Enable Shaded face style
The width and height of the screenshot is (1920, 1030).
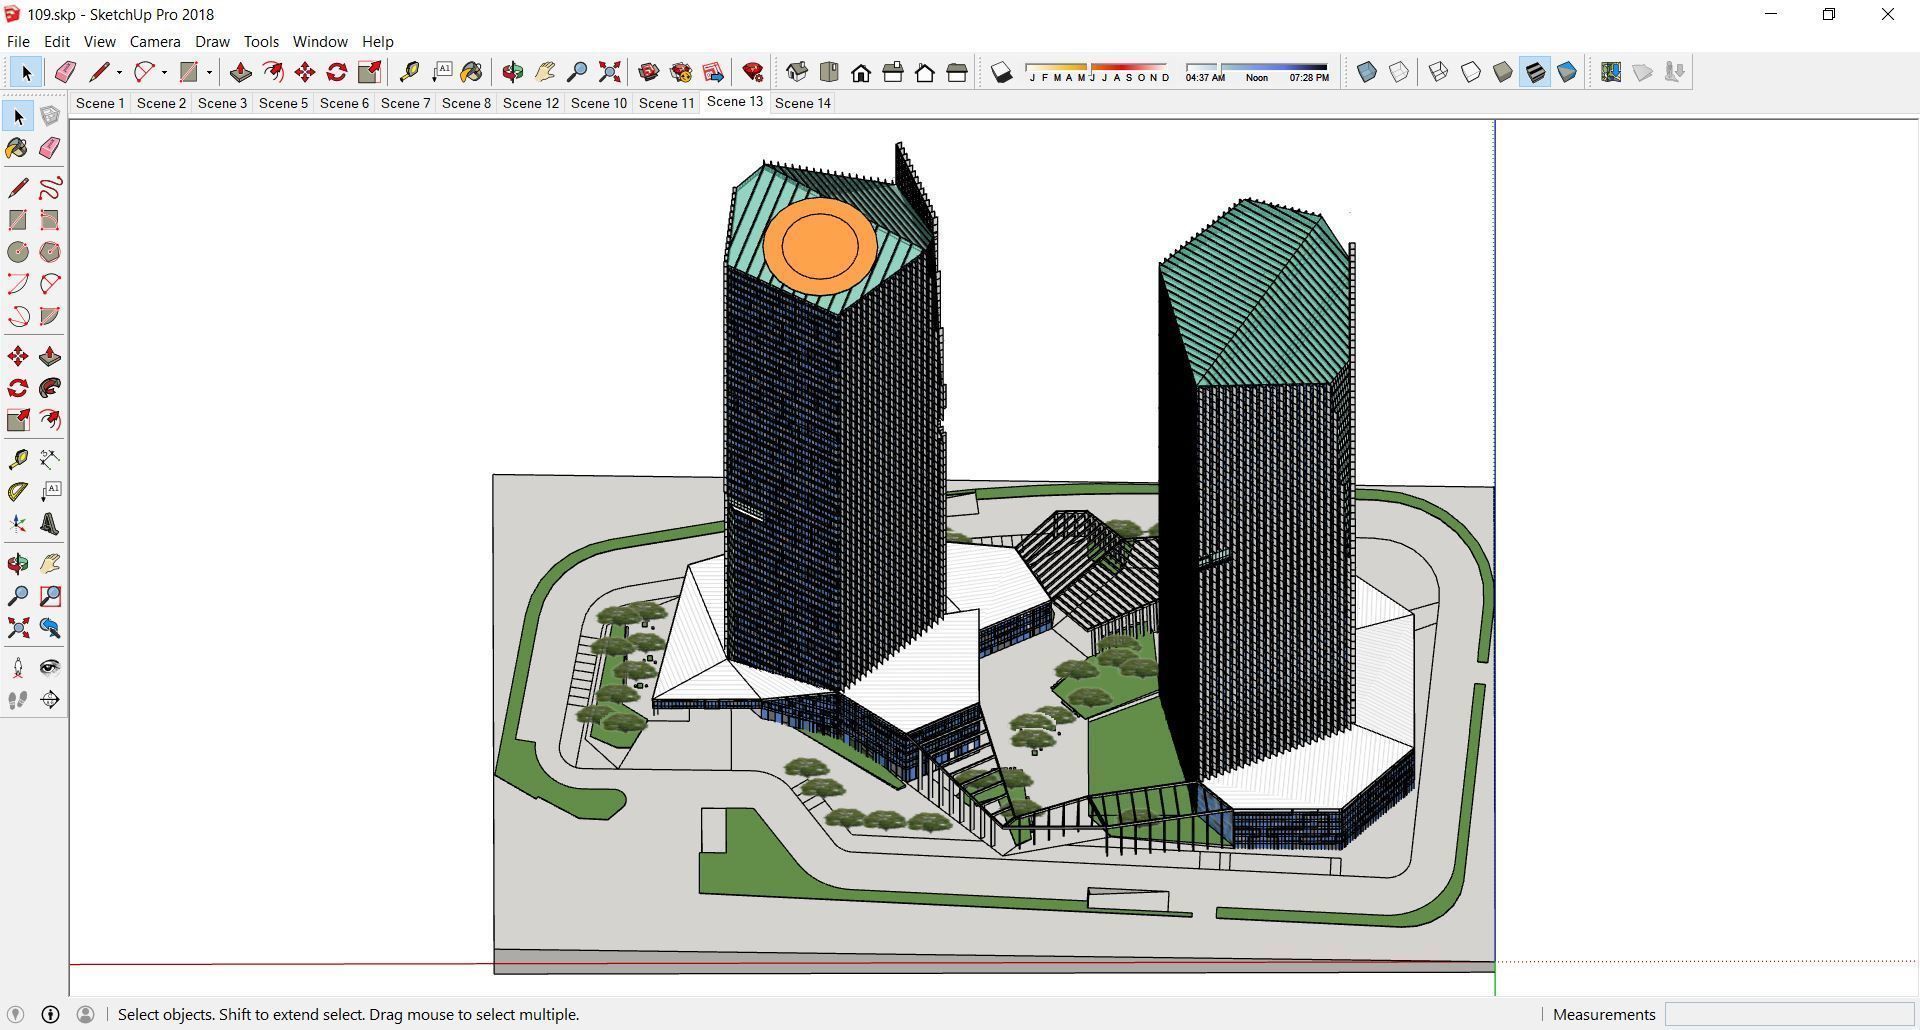(1503, 72)
